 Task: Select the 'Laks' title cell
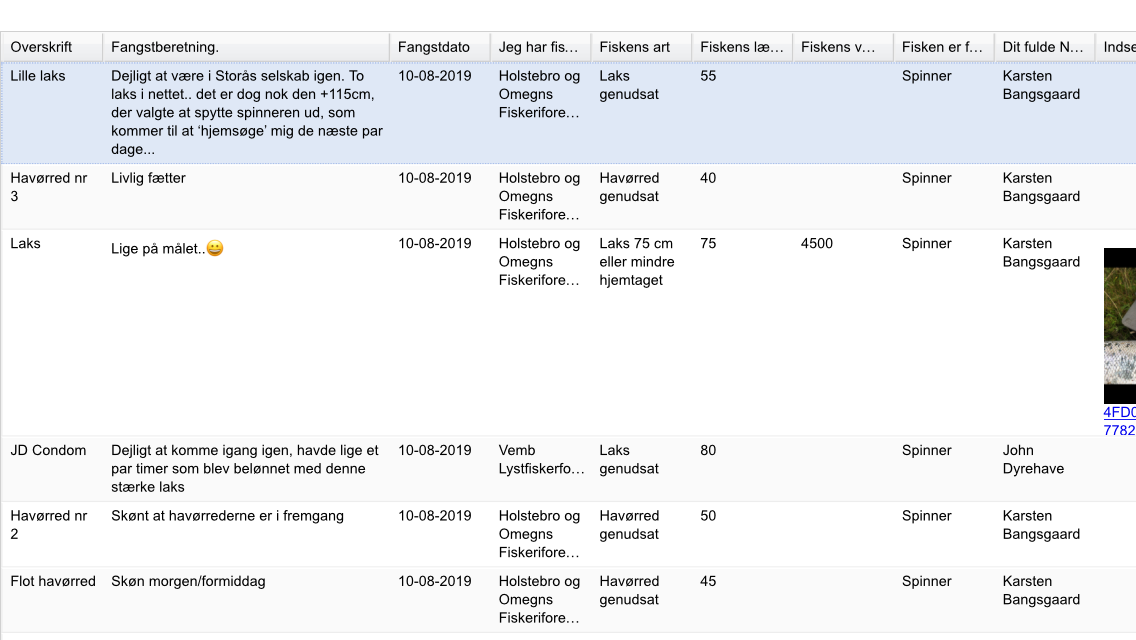[25, 244]
